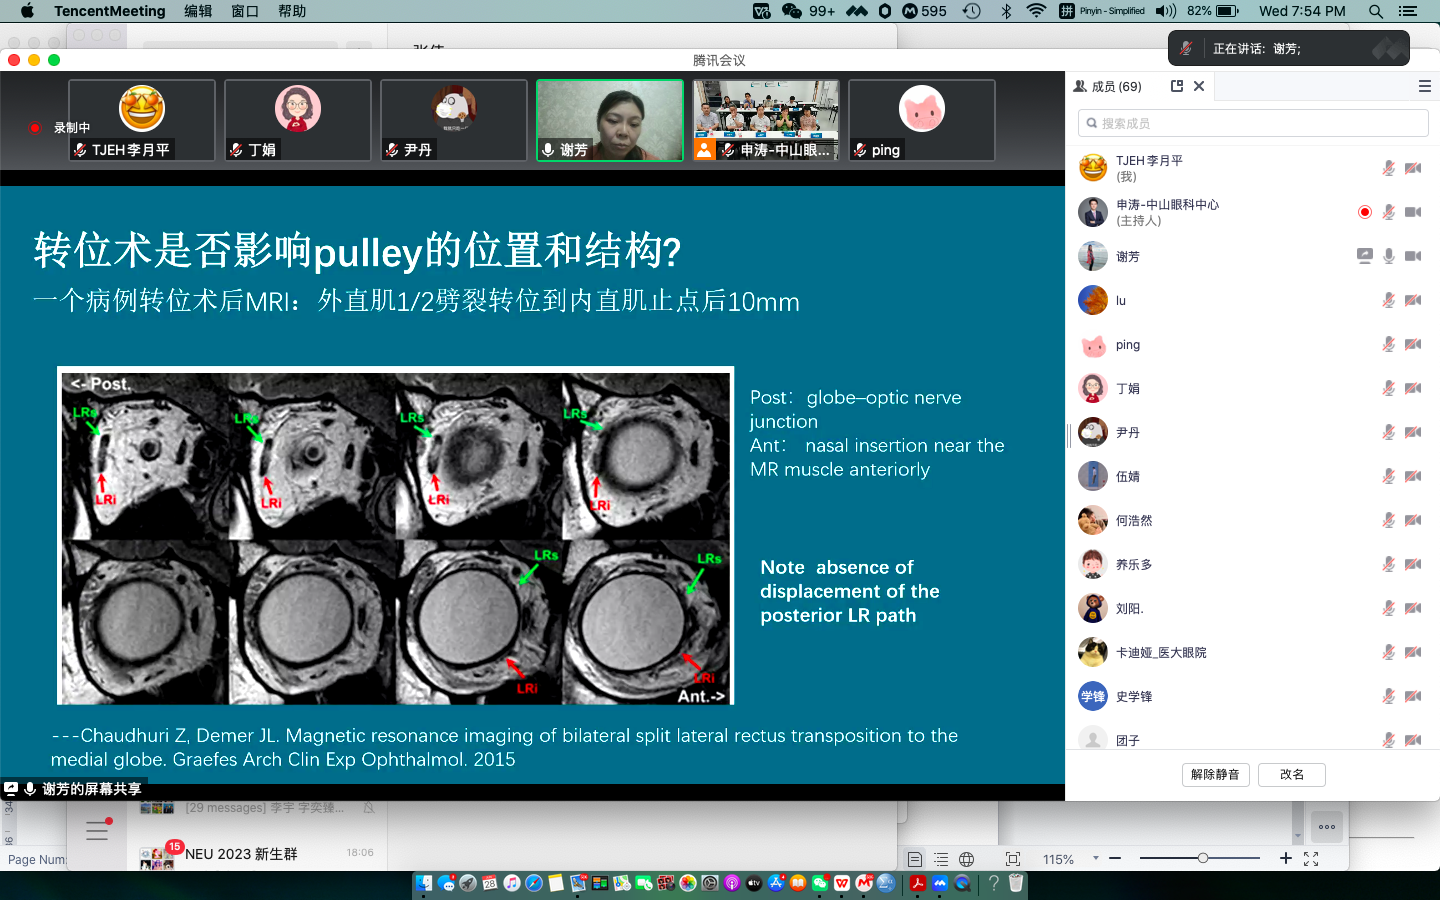
Task: Open the macOS Control Center menu
Action: pos(1408,11)
